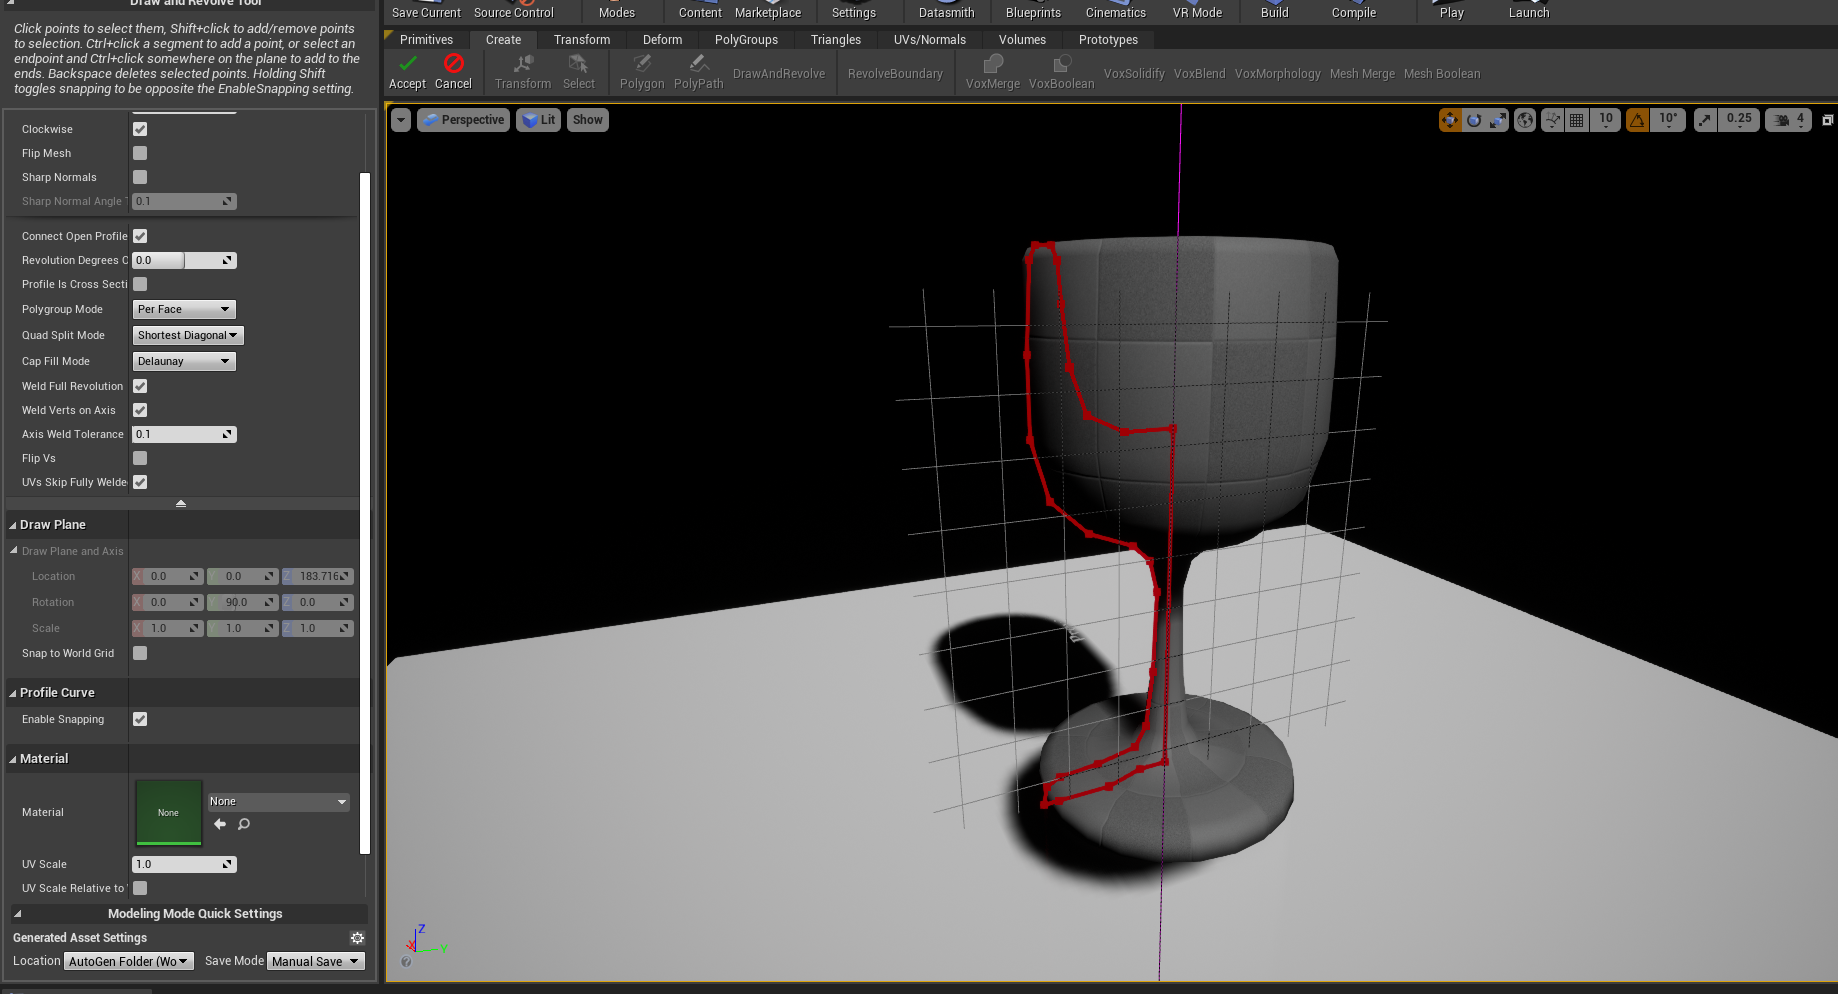Accept the revolve tool result
This screenshot has height=994, width=1838.
tap(407, 72)
